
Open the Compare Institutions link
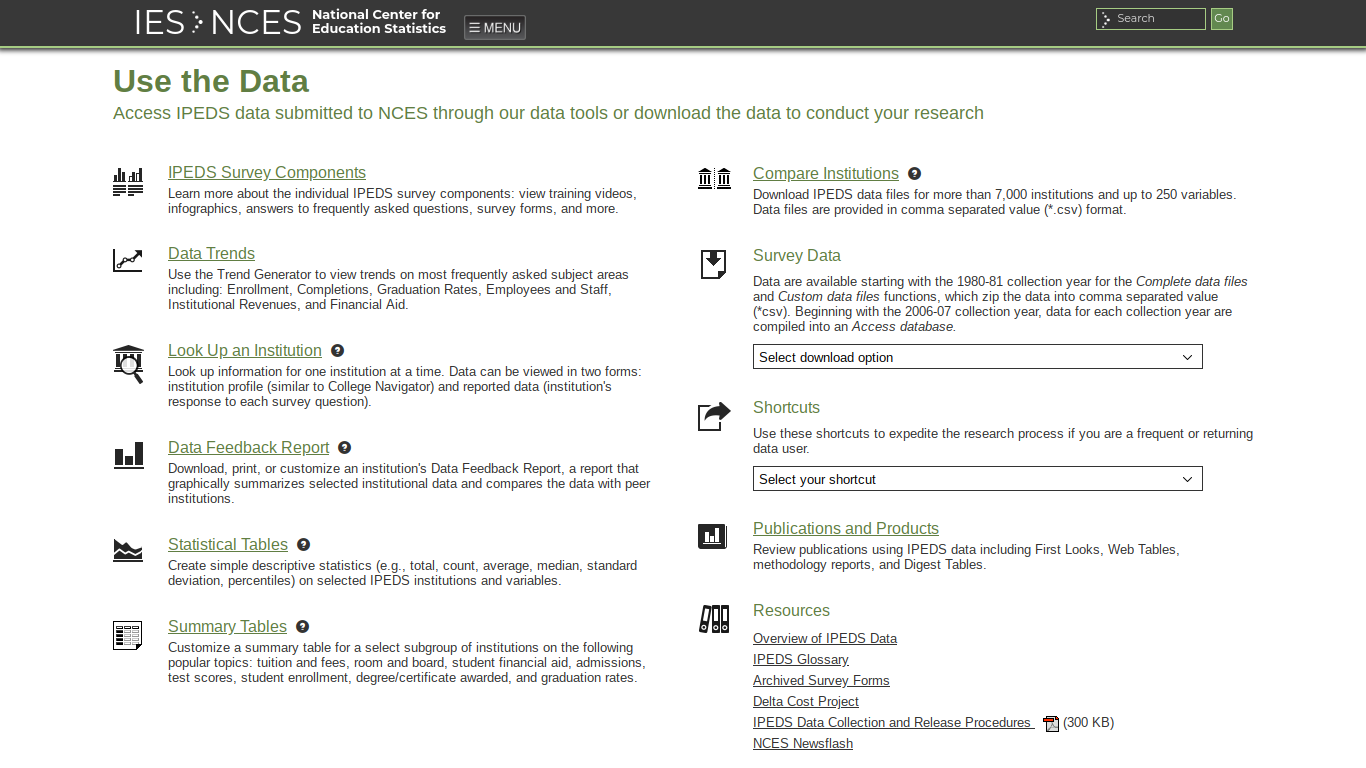(x=826, y=174)
